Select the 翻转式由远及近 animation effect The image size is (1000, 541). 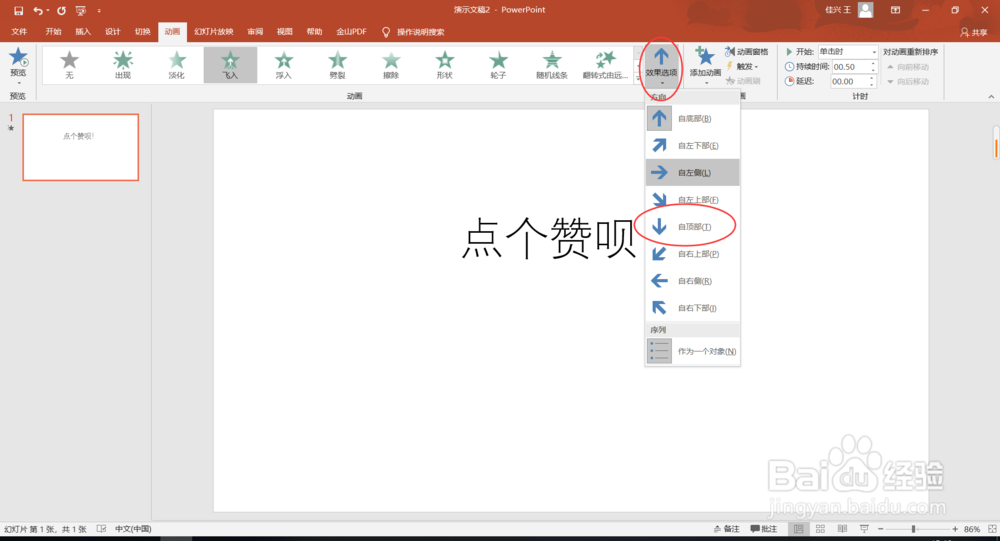coord(605,64)
